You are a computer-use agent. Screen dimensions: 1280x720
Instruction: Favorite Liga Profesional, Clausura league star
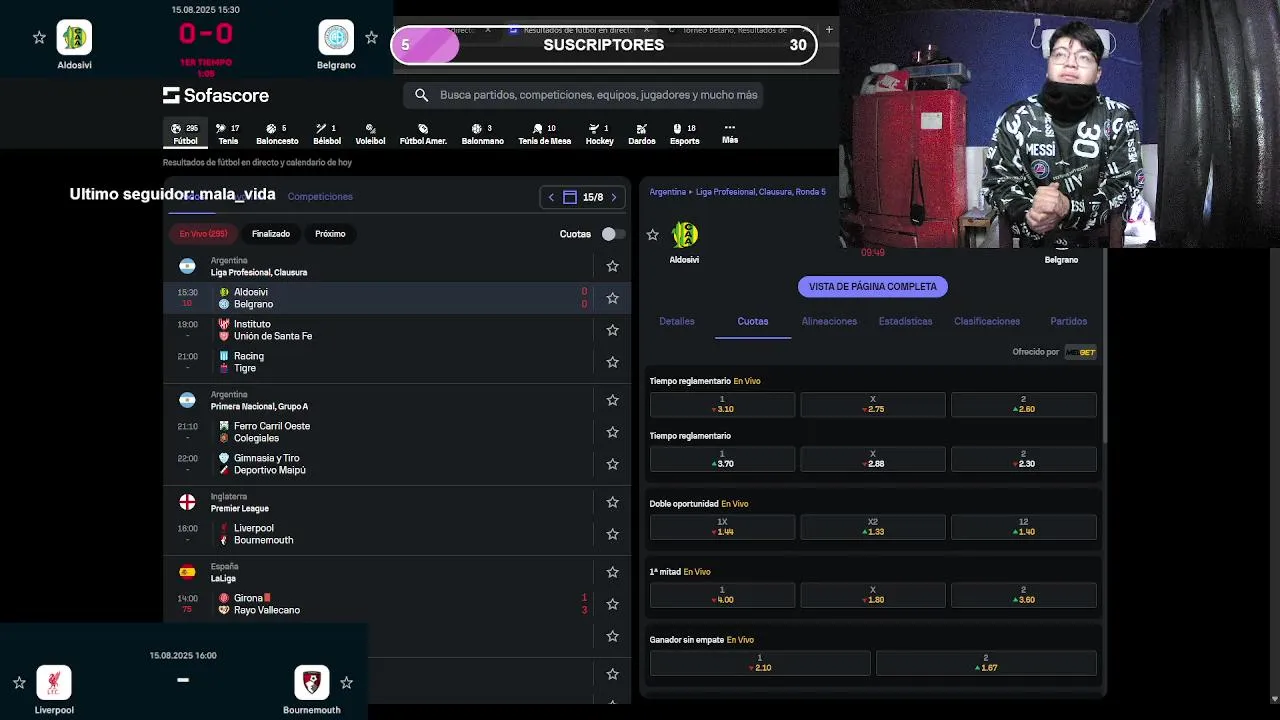[612, 266]
